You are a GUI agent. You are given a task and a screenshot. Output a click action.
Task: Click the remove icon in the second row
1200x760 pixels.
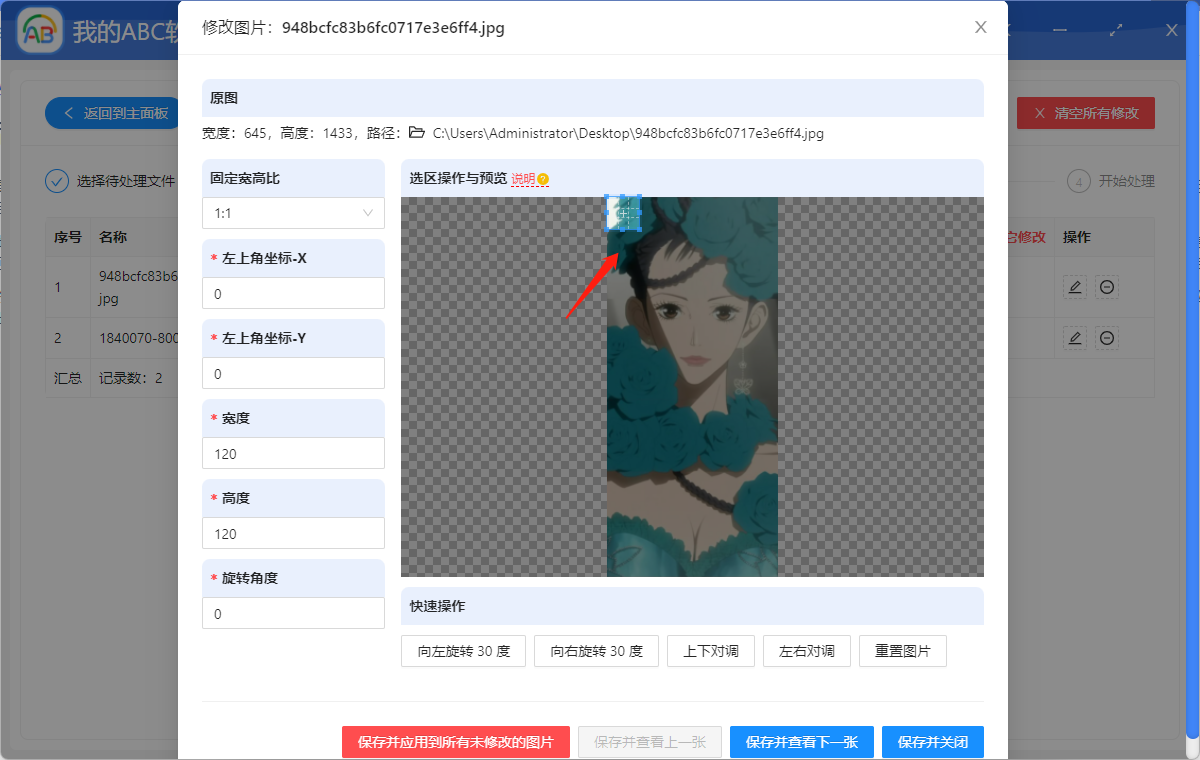tap(1107, 337)
